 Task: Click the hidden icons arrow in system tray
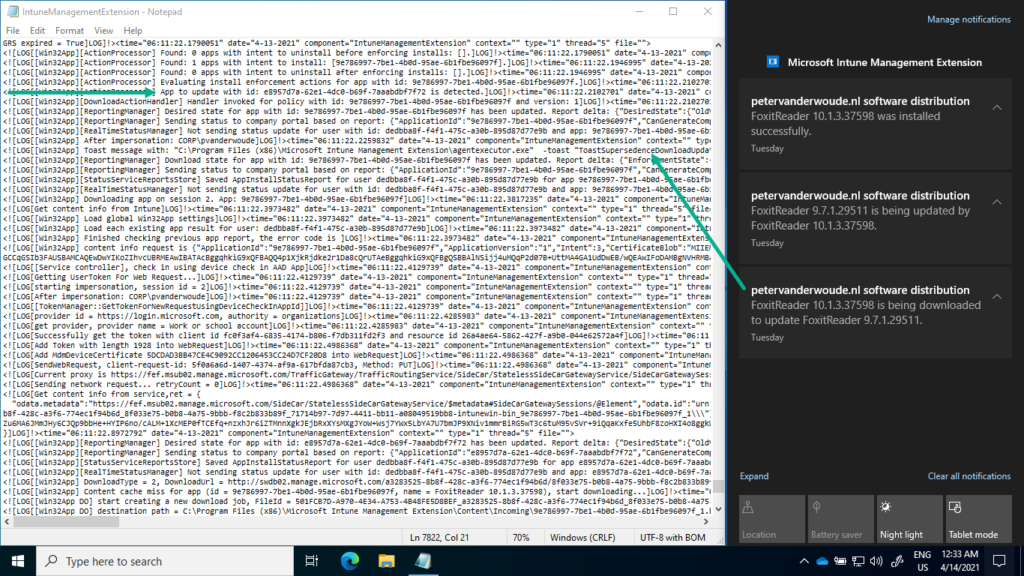pyautogui.click(x=805, y=561)
